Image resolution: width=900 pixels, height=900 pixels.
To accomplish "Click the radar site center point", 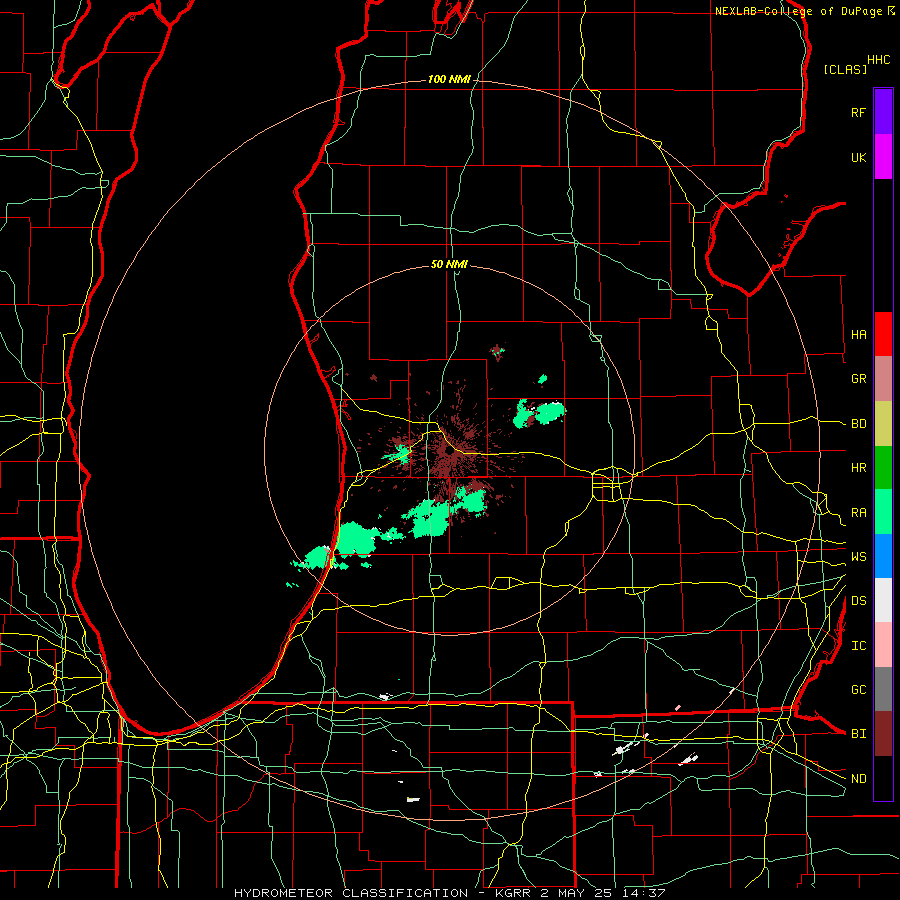I will click(x=449, y=451).
